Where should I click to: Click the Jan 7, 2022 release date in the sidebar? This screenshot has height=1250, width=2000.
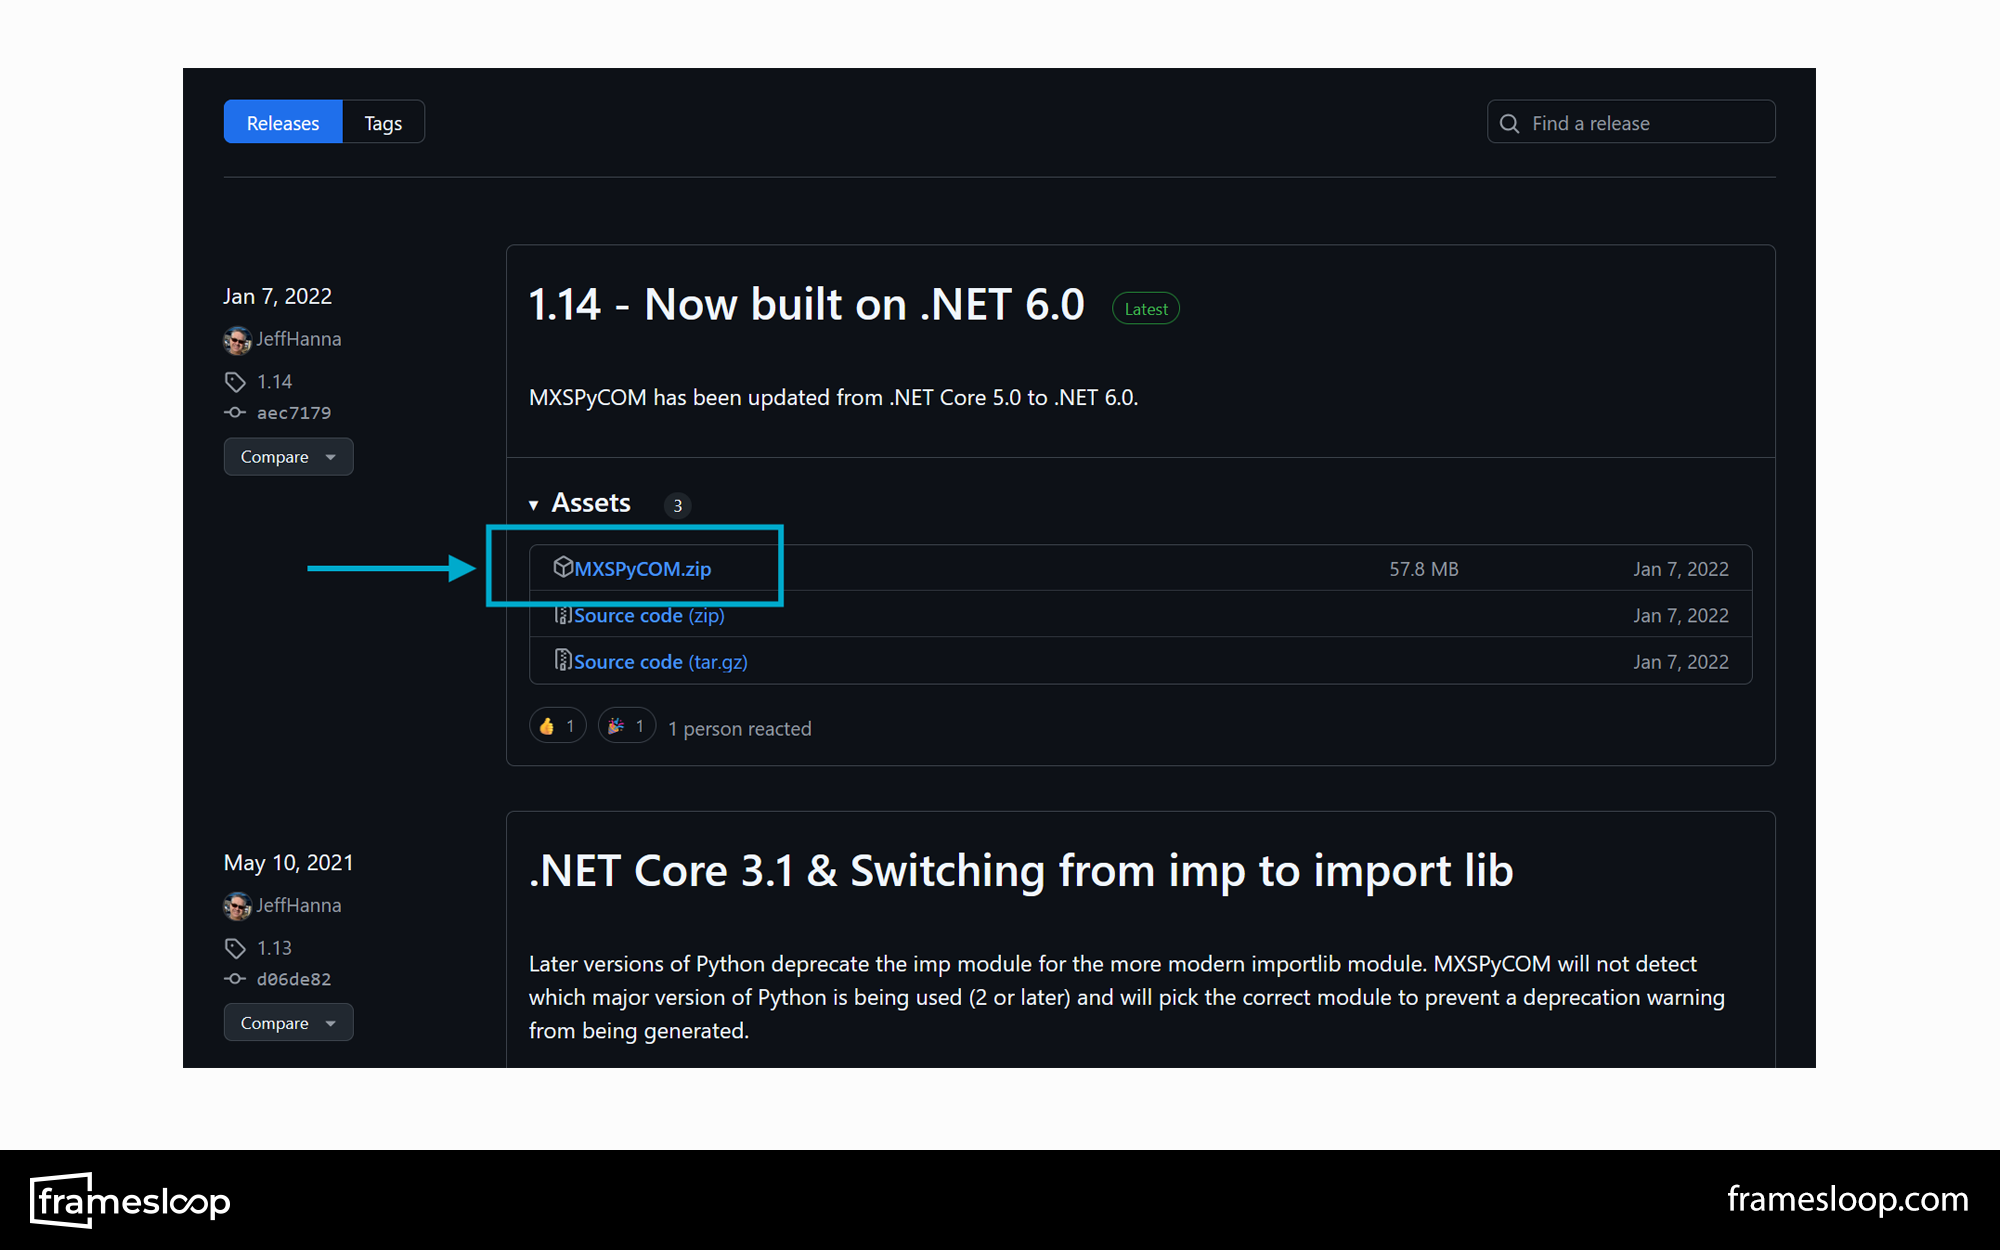coord(277,296)
